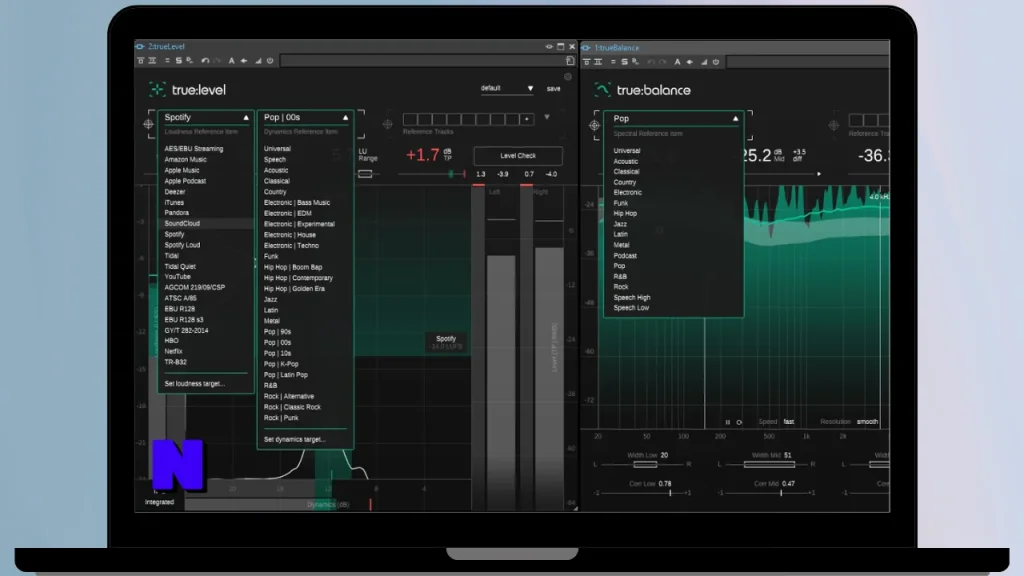This screenshot has height=576, width=1024.
Task: Click the S icon in trueLevel toolbar
Action: [x=178, y=61]
